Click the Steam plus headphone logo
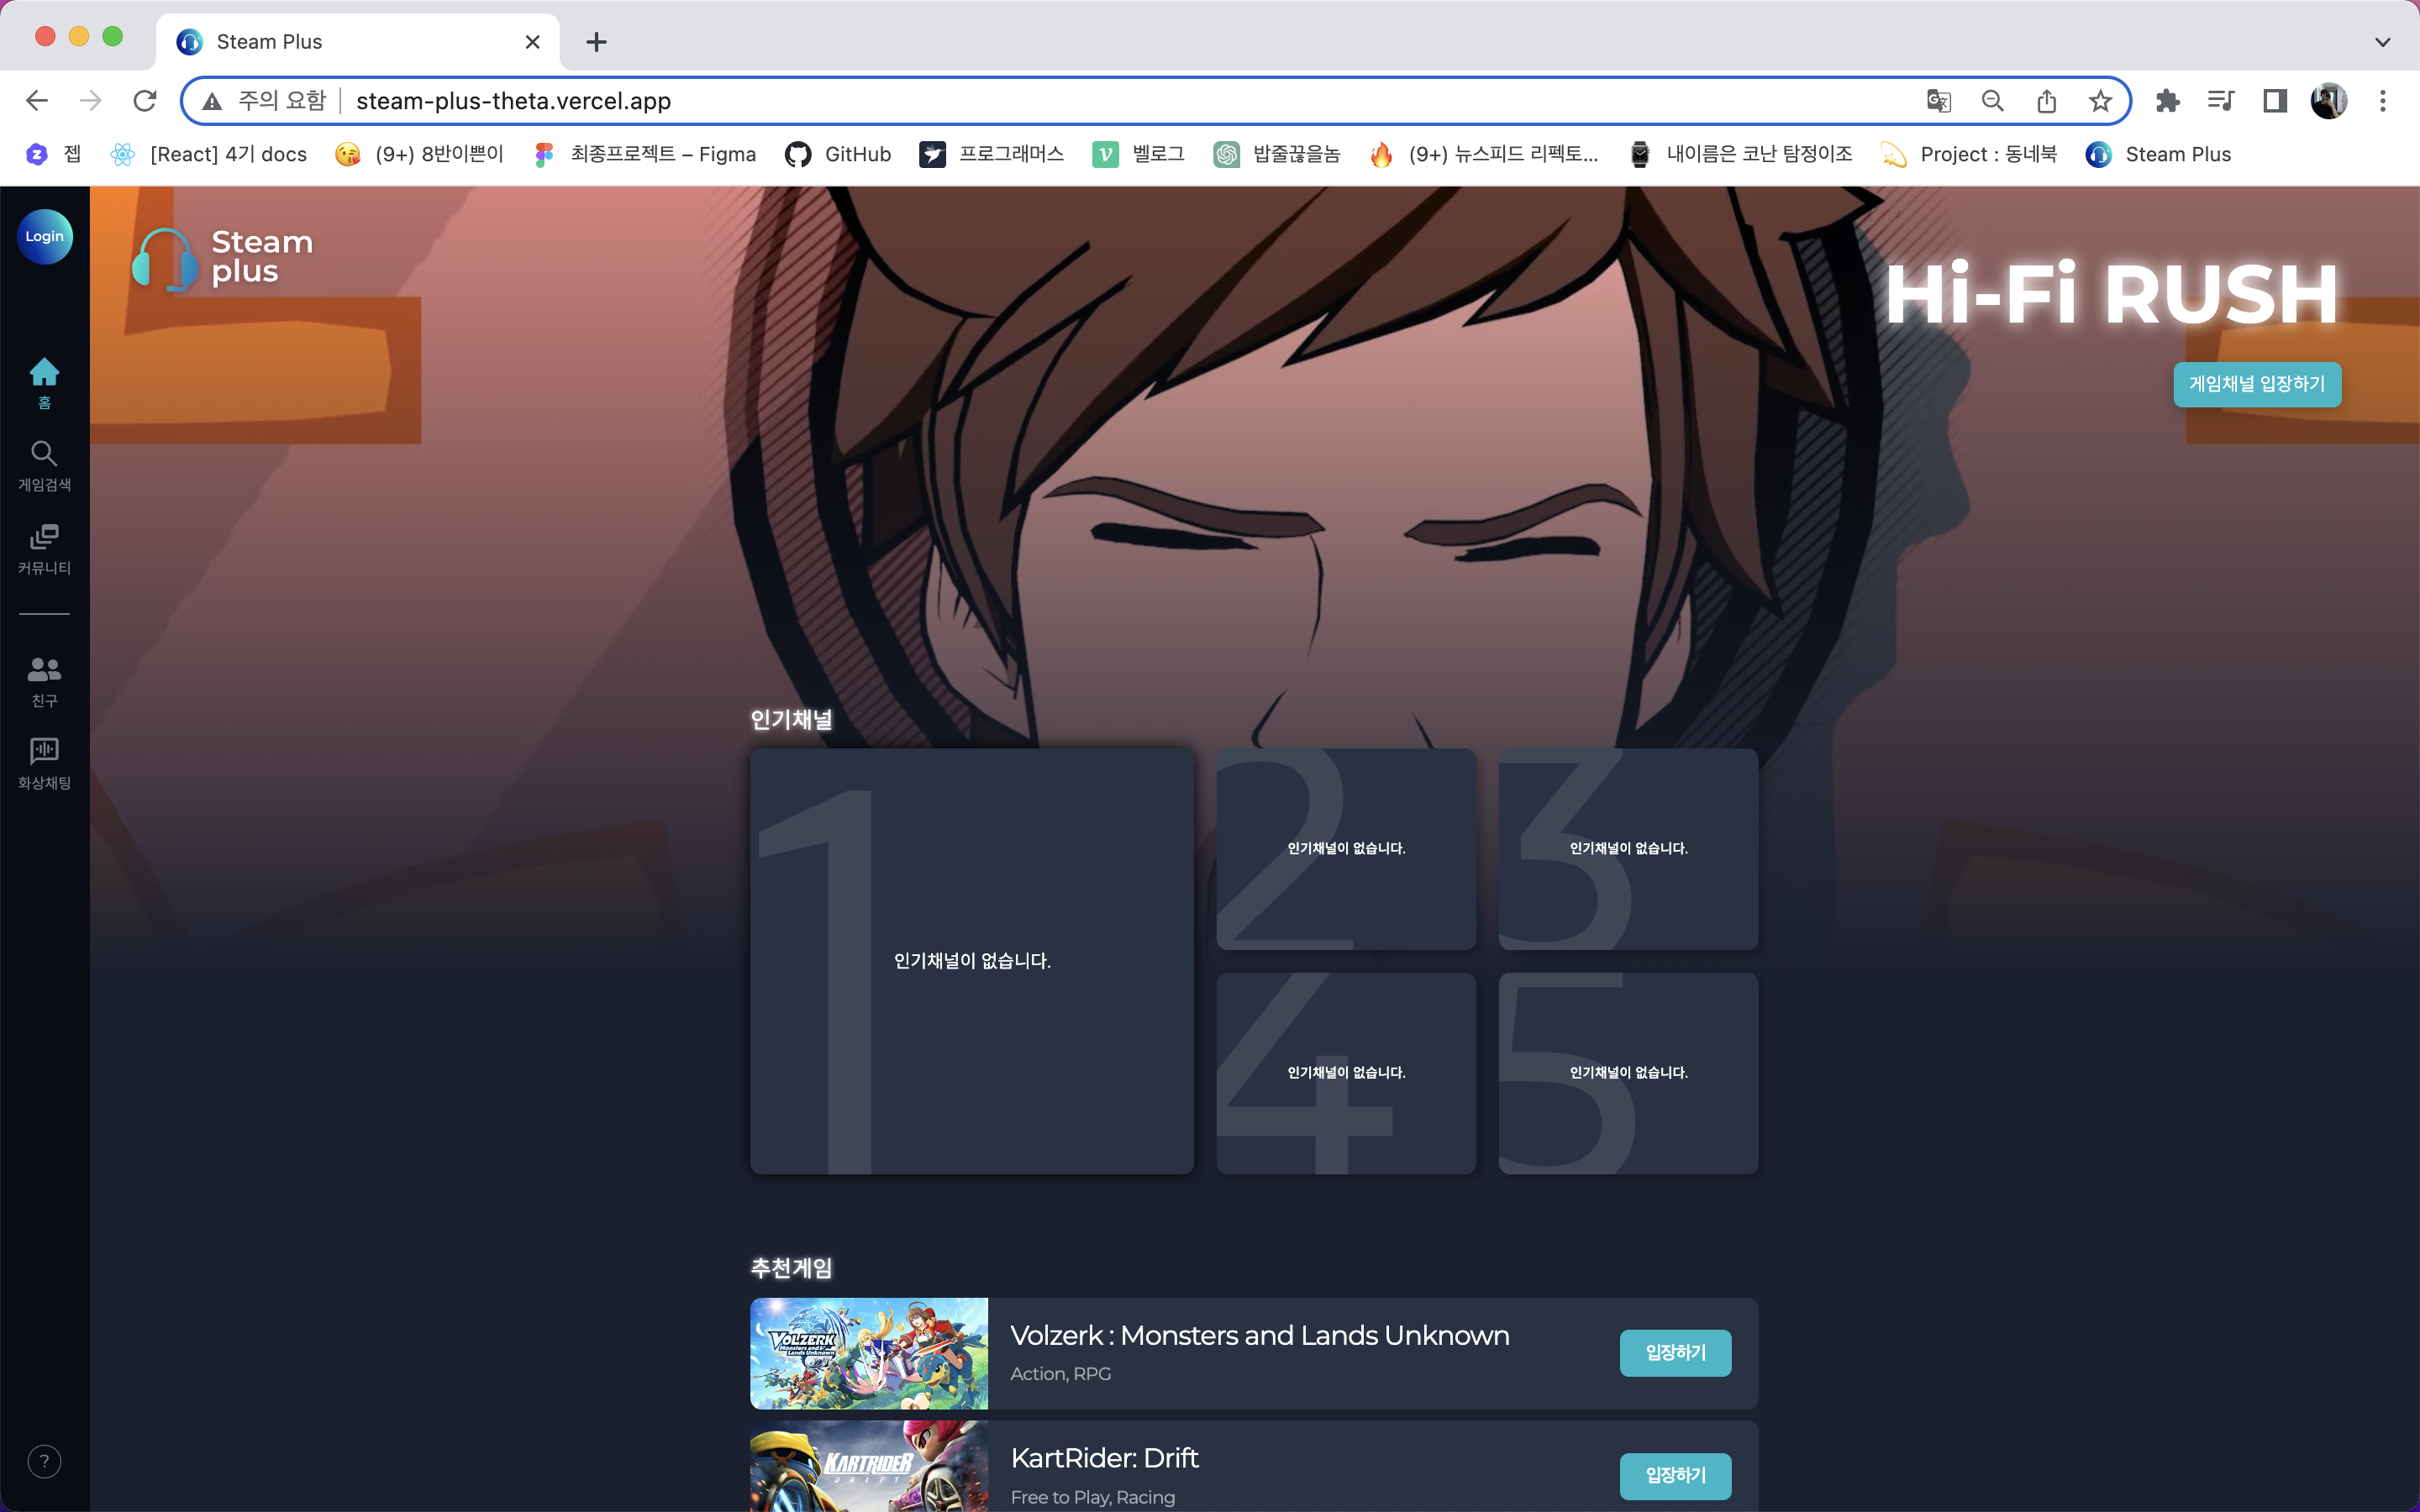 [x=166, y=259]
